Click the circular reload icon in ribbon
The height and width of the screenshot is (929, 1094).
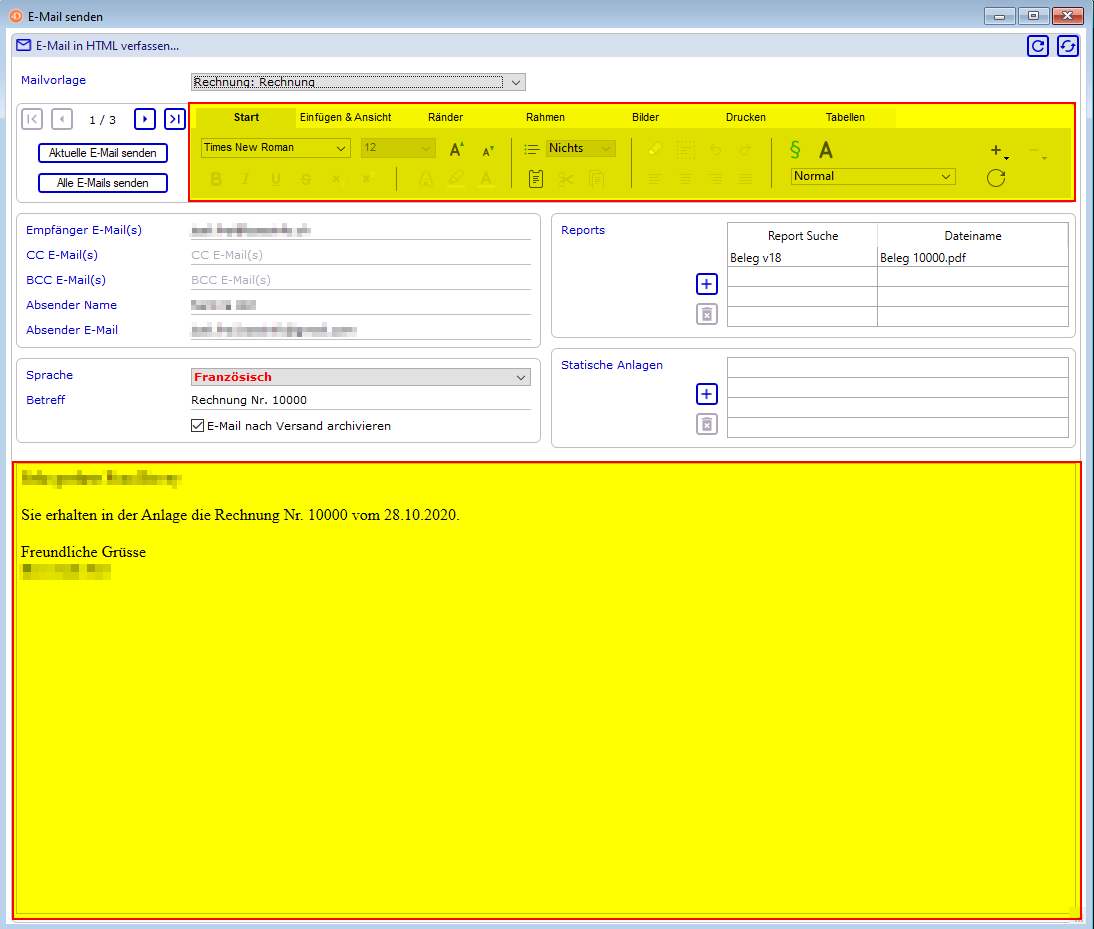coord(995,178)
